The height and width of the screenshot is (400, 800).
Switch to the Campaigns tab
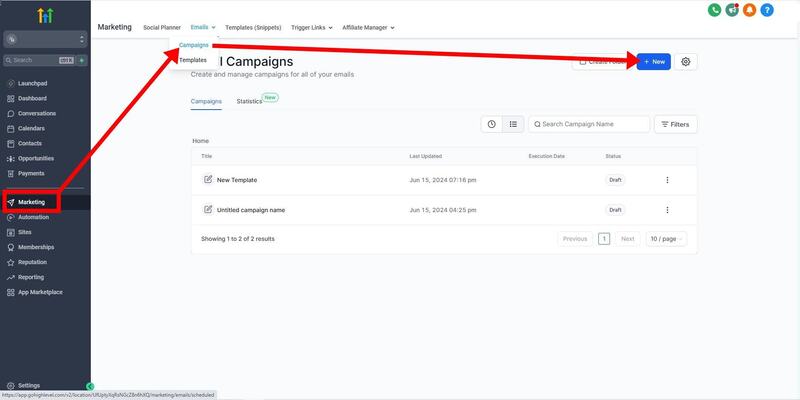(206, 102)
